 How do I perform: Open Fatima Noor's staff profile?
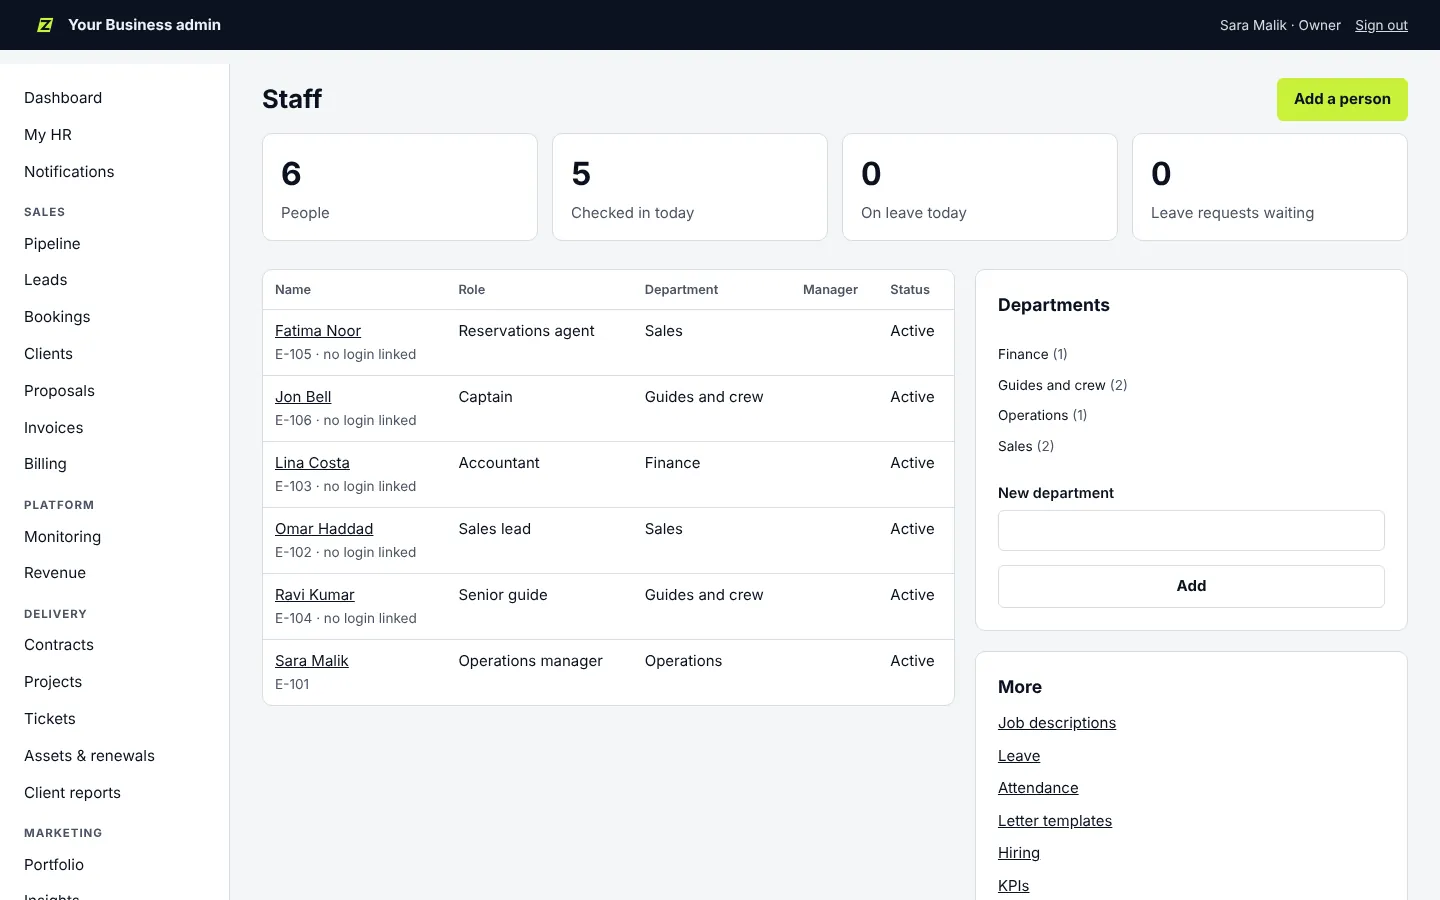tap(318, 331)
